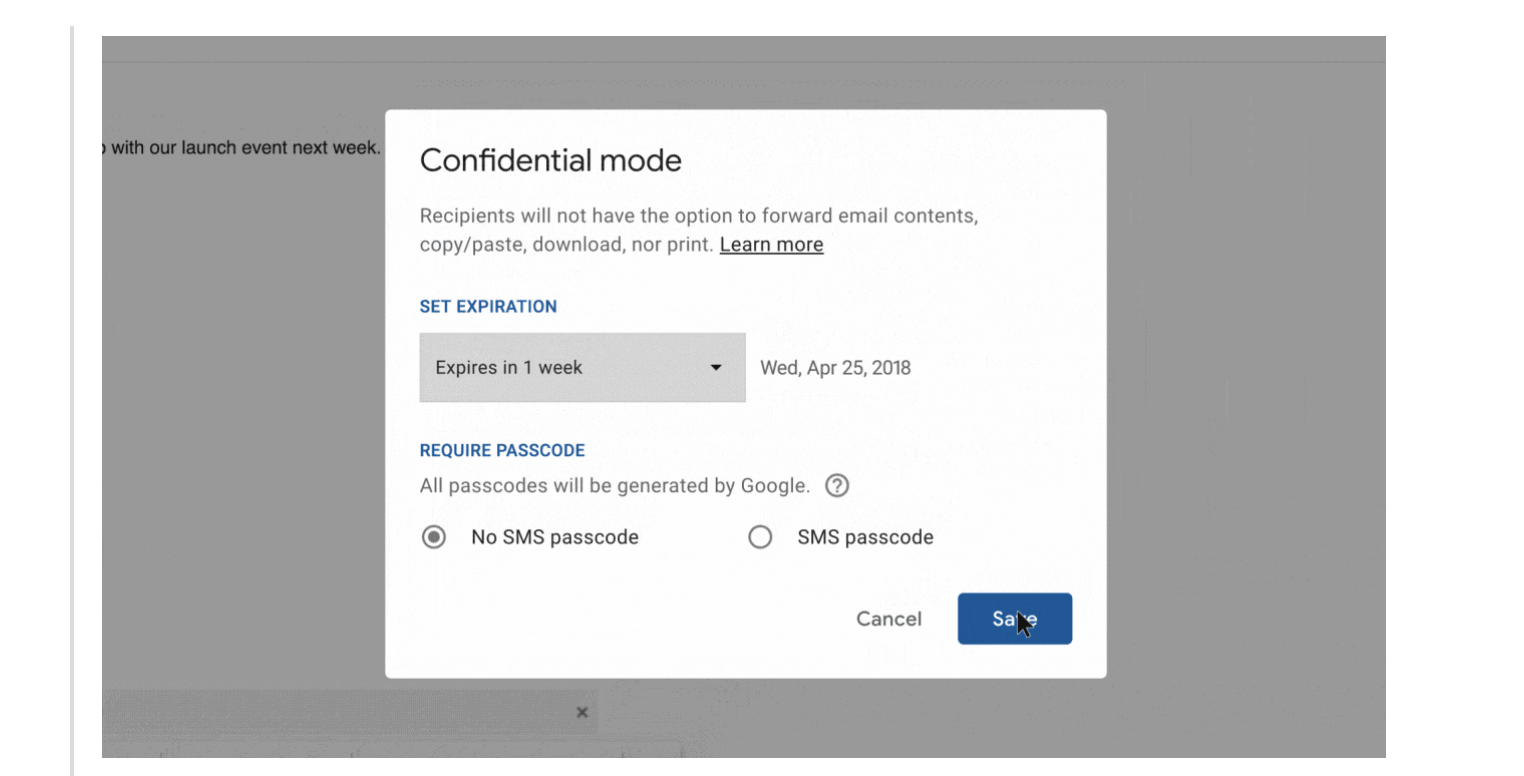Click the Cancel button
This screenshot has width=1524, height=776.
[889, 619]
